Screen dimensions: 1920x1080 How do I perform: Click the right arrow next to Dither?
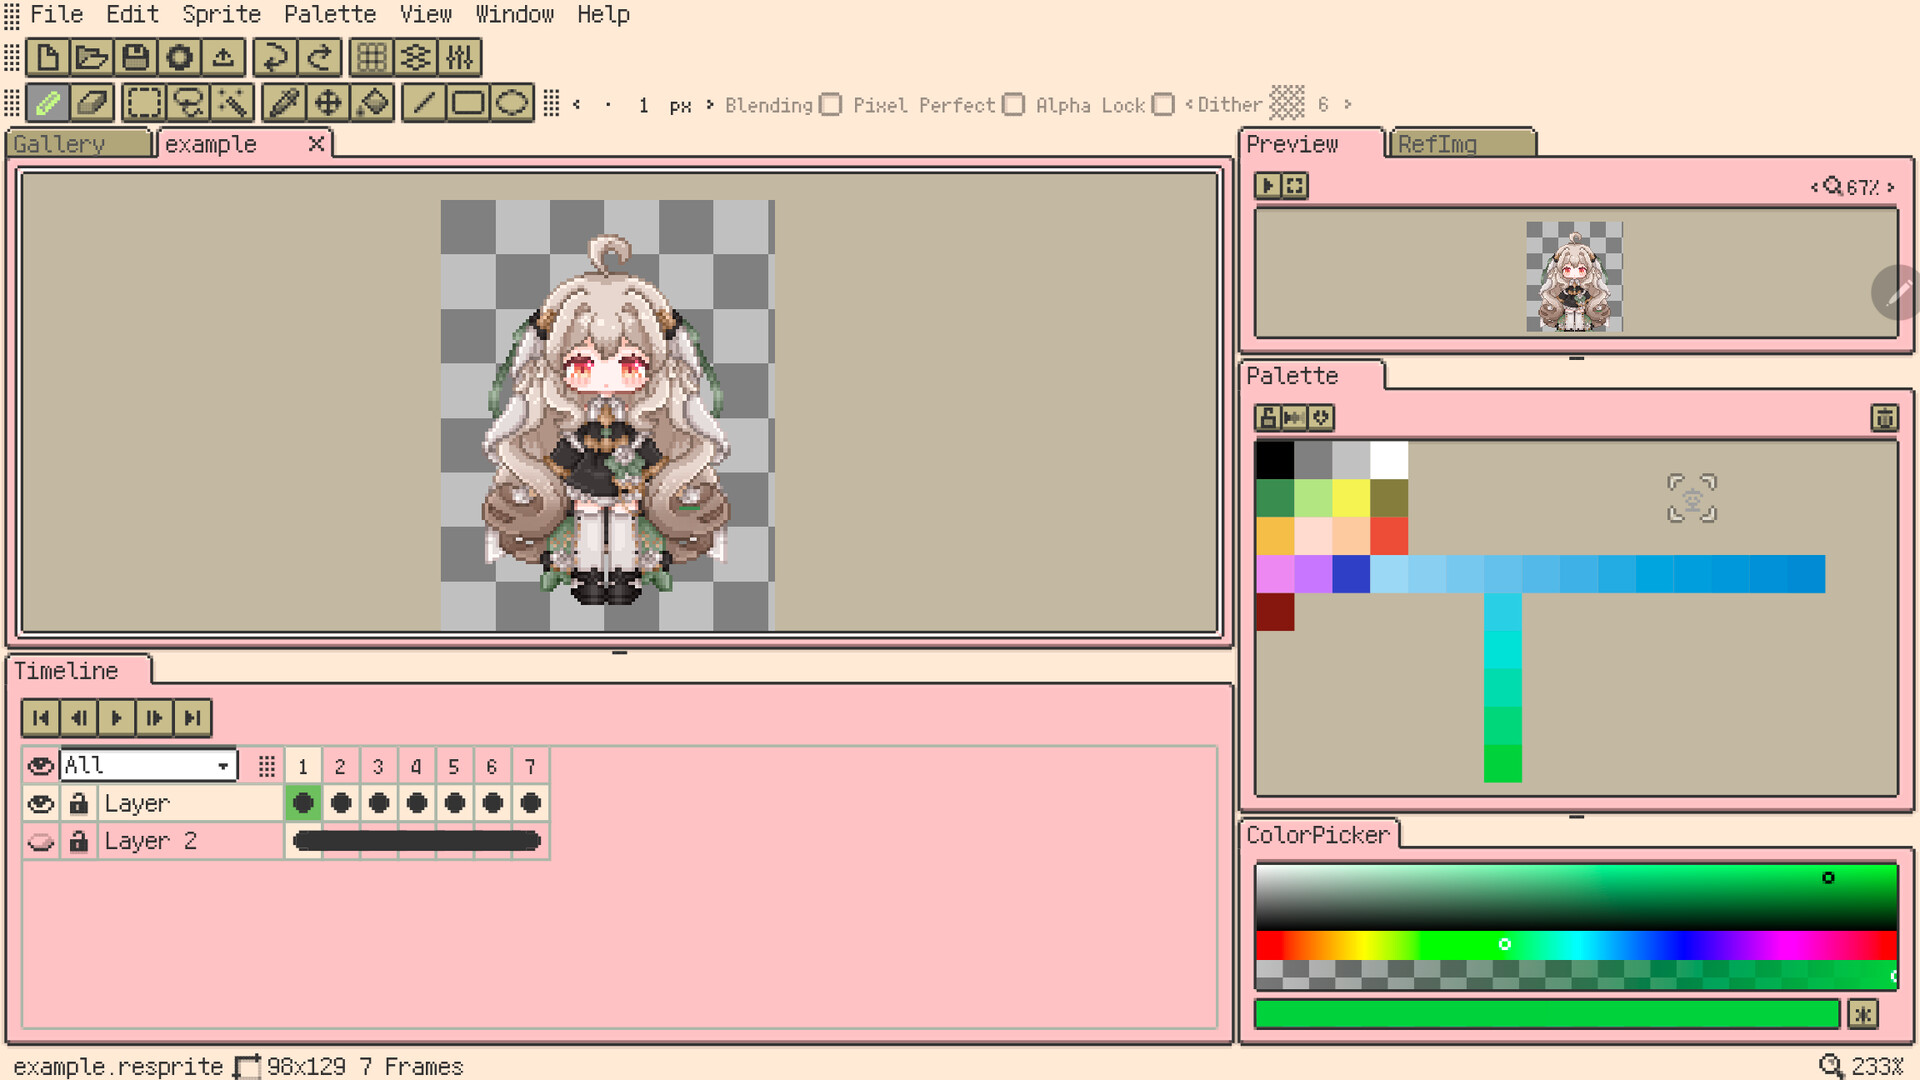1349,104
